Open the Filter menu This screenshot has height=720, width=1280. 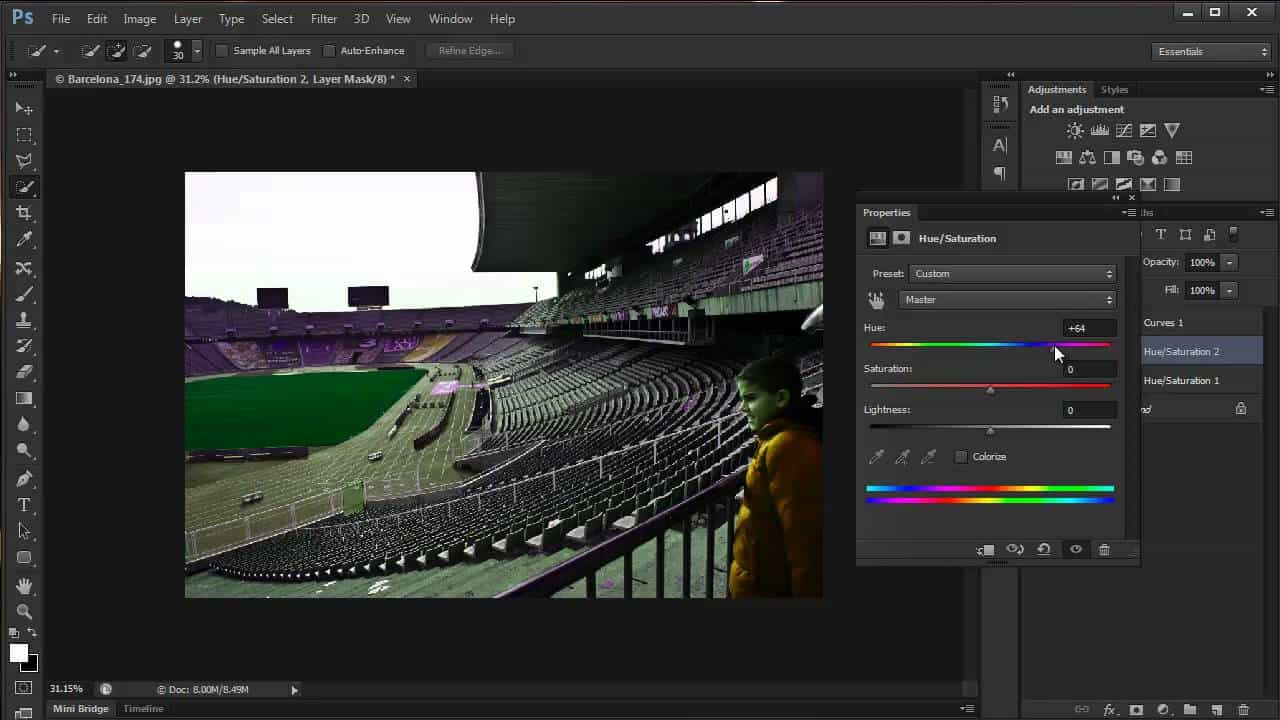[324, 19]
